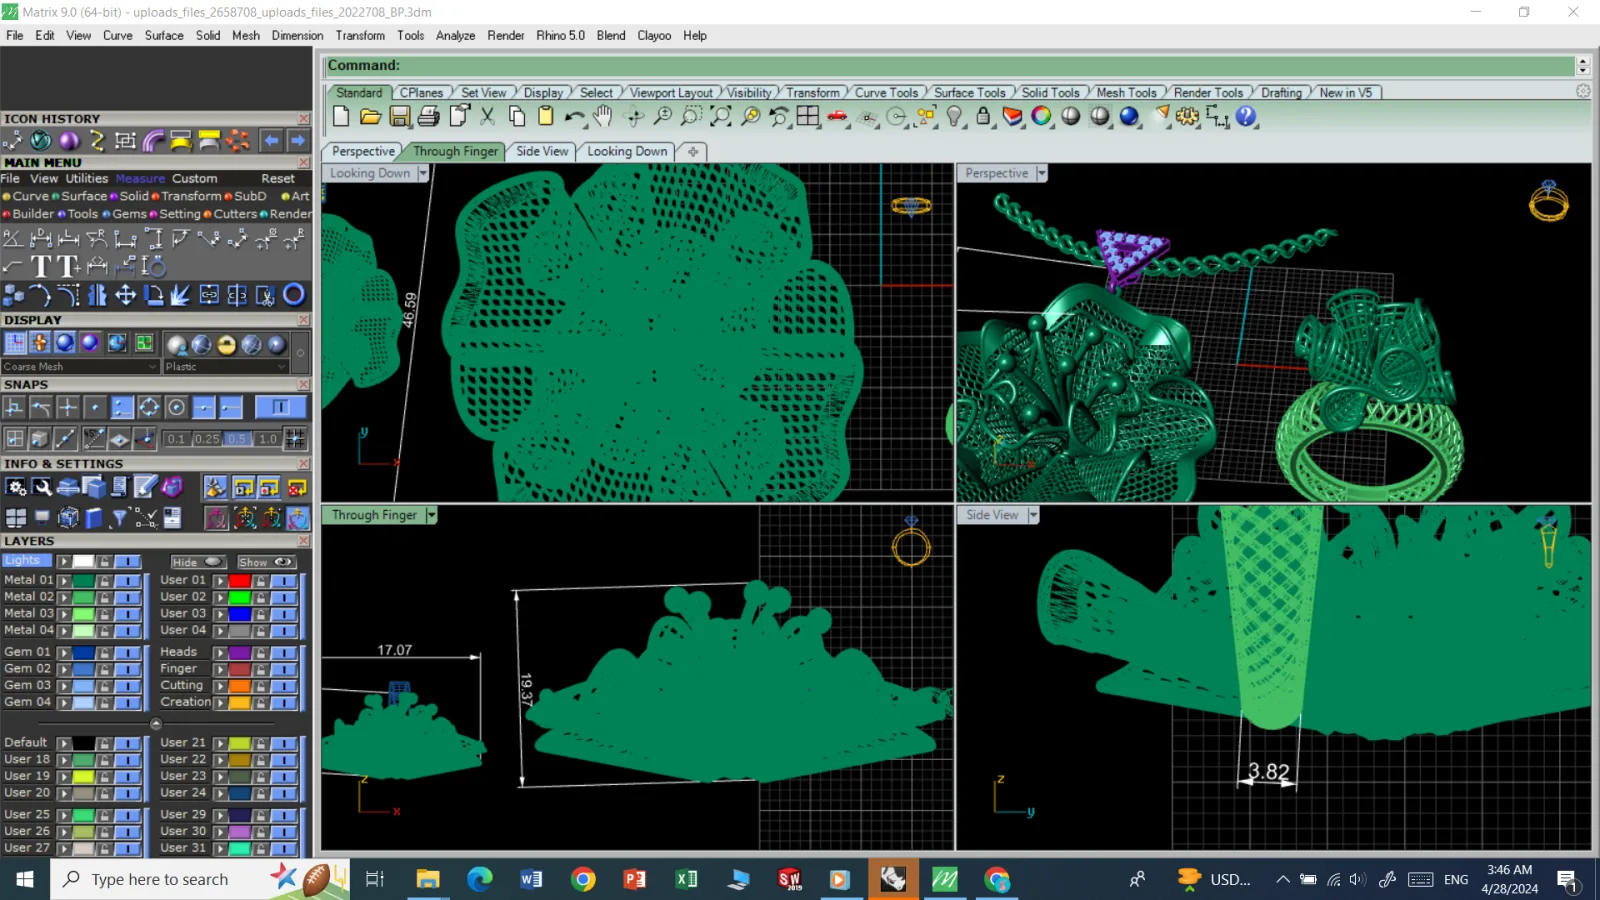The image size is (1600, 900).
Task: Toggle visibility switch for Metal 01 layer
Action: pos(127,580)
